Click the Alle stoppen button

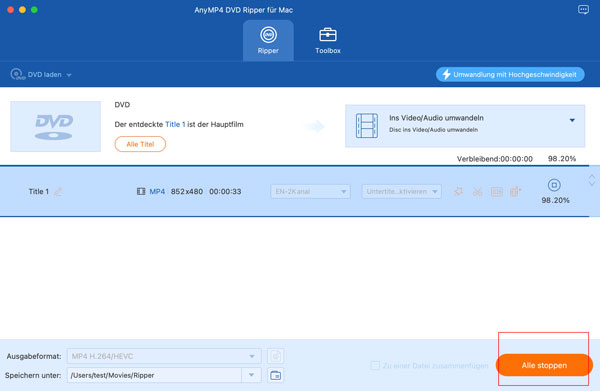pos(544,365)
